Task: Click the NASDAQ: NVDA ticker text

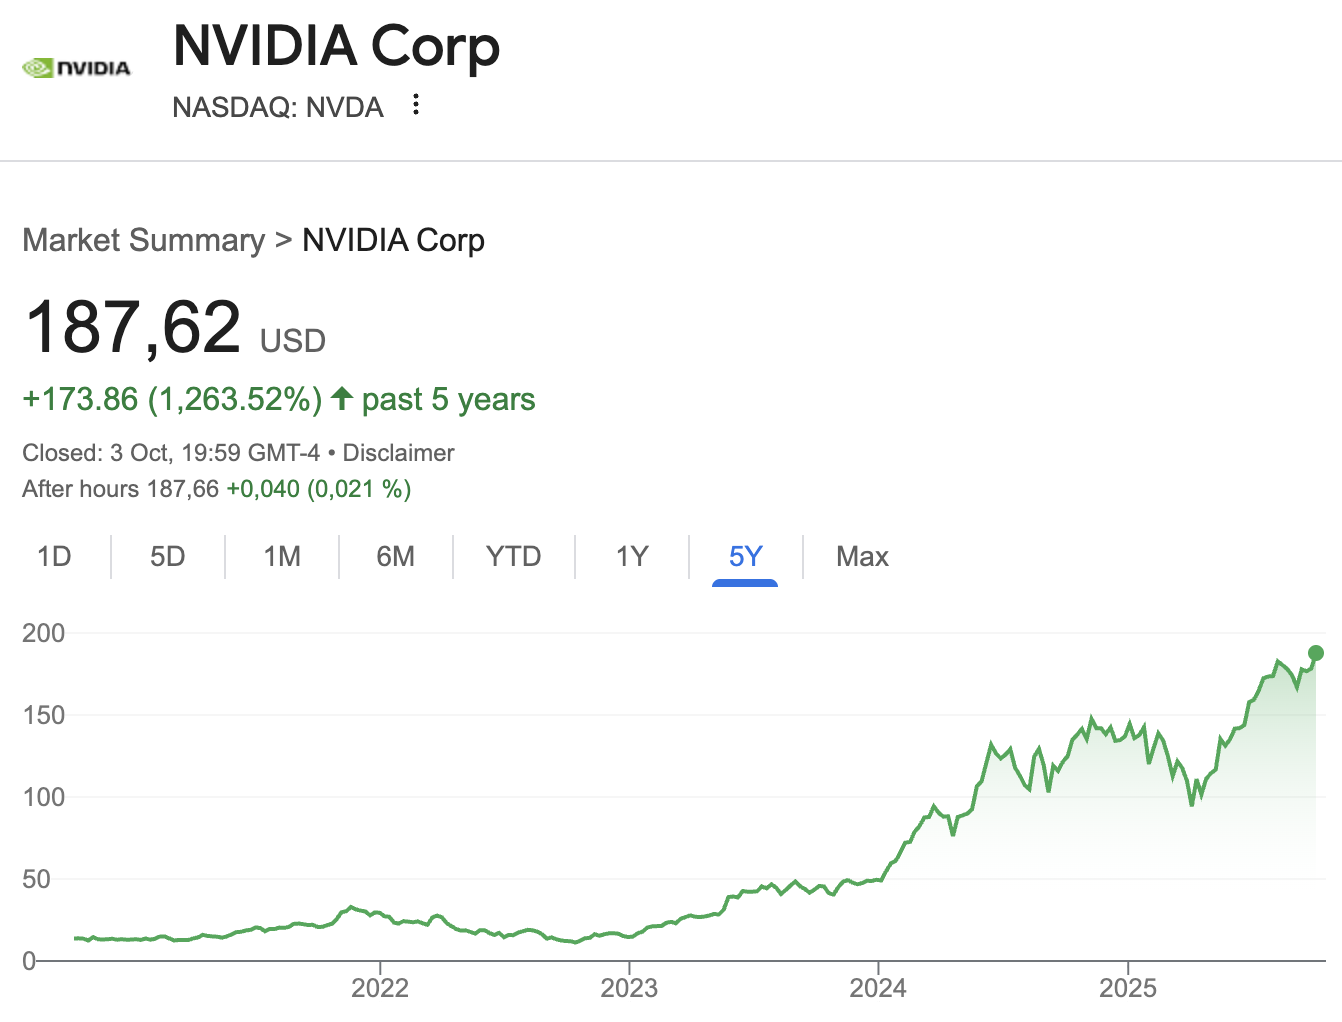Action: pyautogui.click(x=278, y=107)
